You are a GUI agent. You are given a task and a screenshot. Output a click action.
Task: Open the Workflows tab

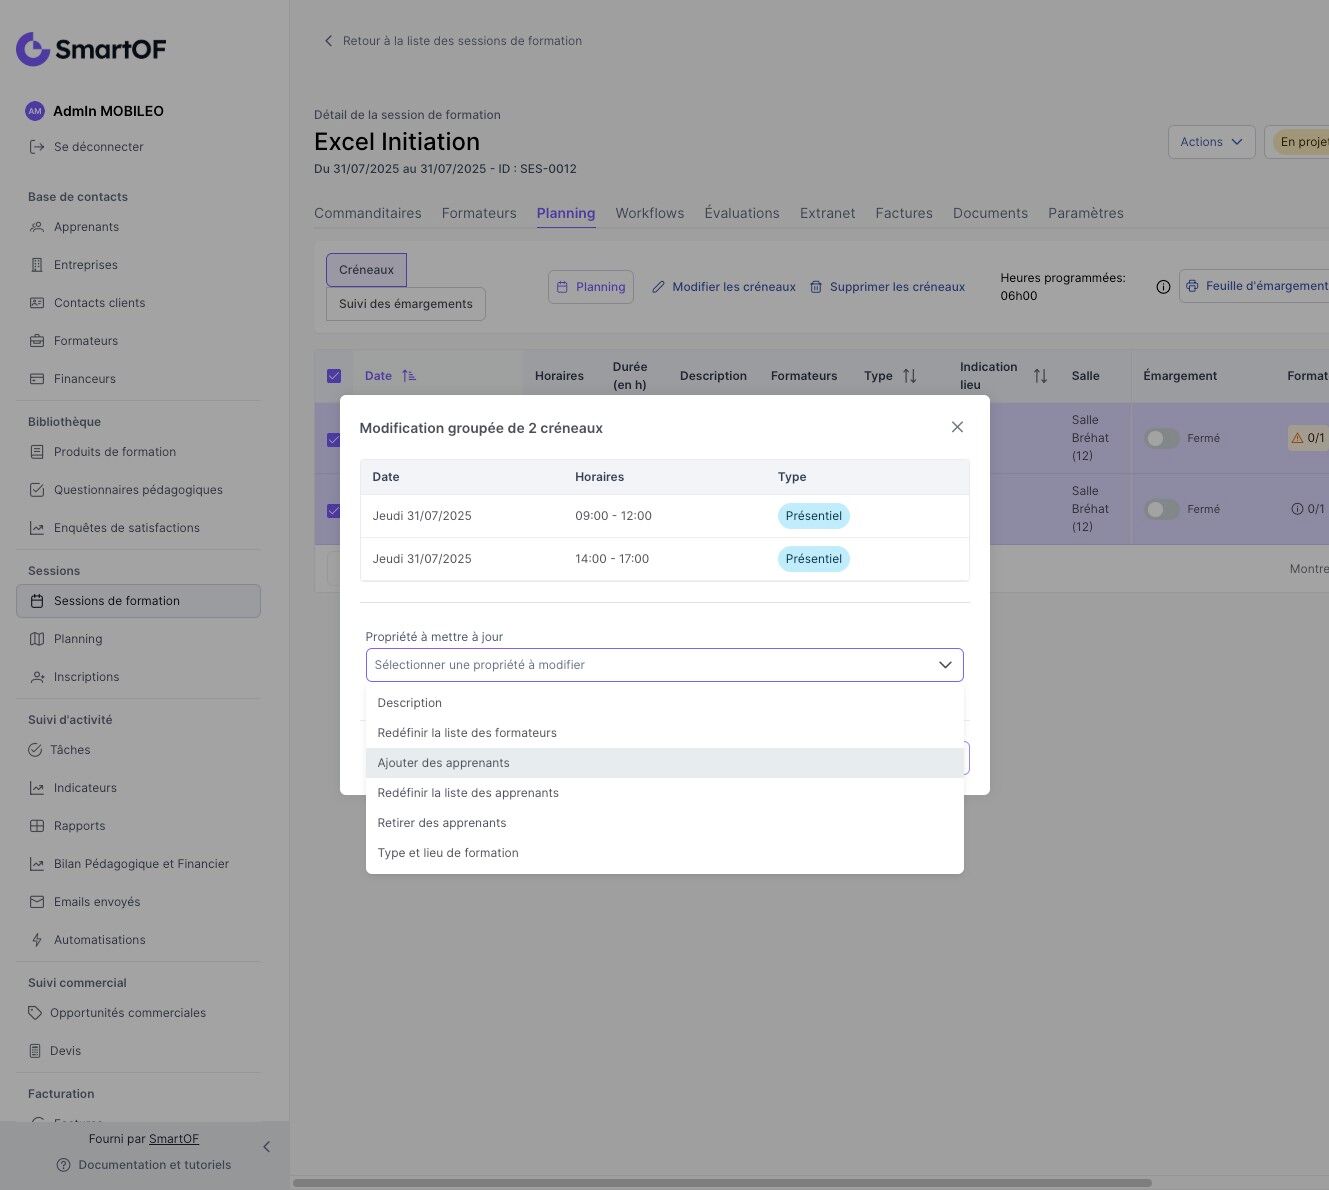650,213
